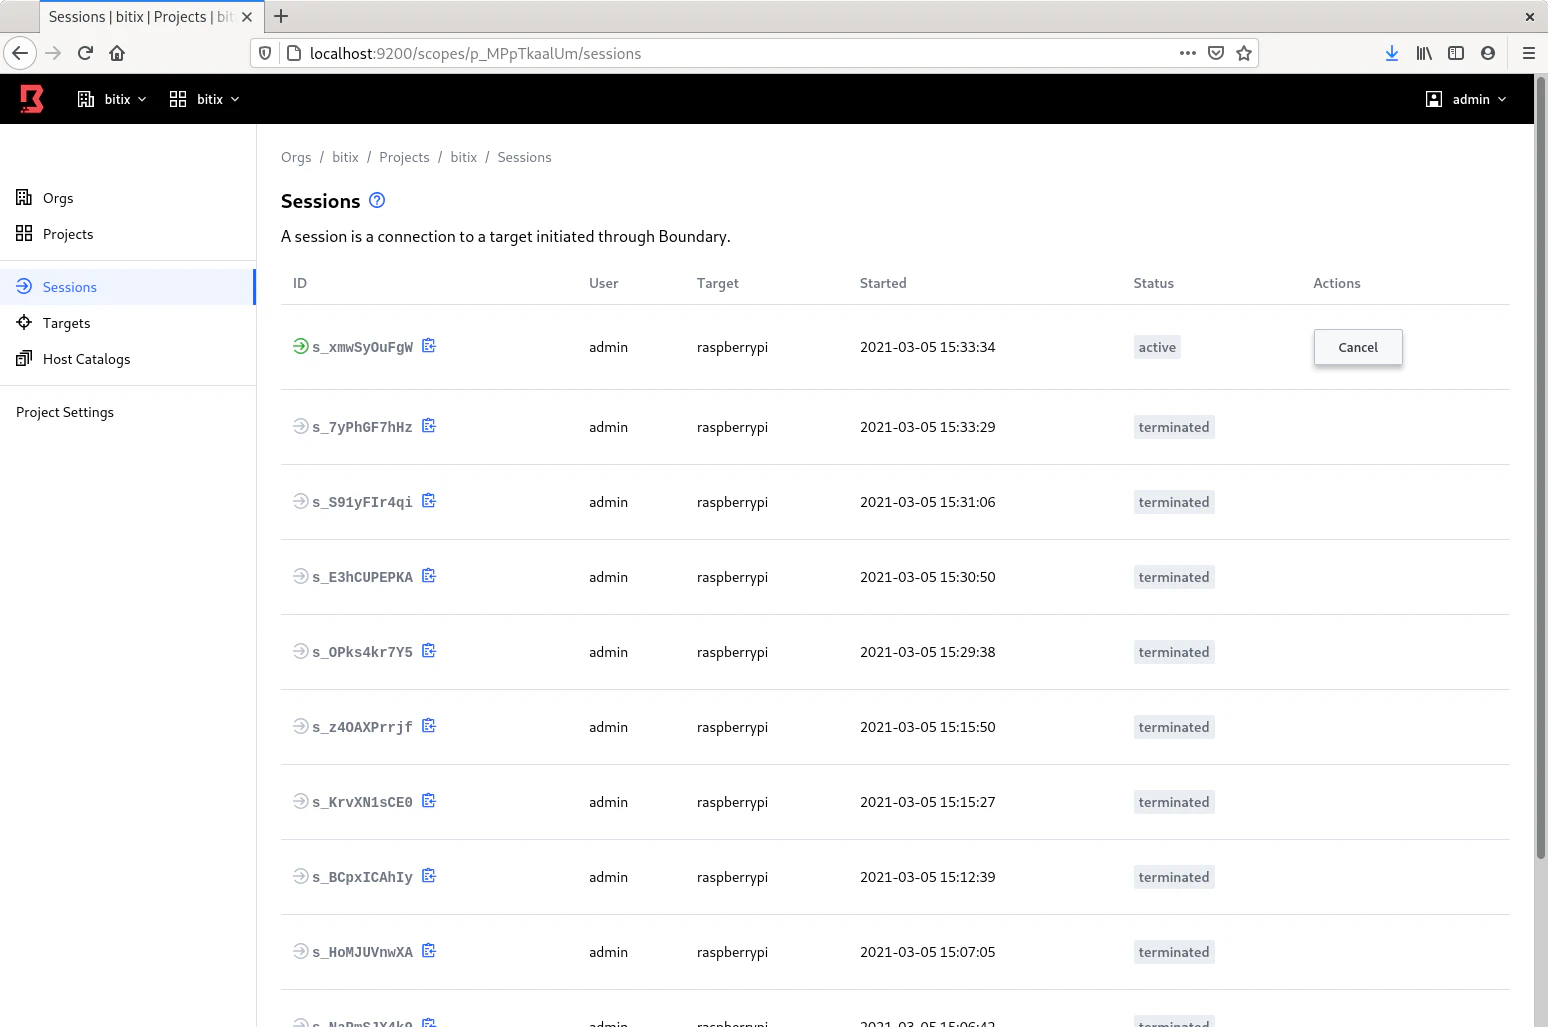Open Firefox downloads panel
Viewport: 1548px width, 1027px height.
(x=1391, y=53)
